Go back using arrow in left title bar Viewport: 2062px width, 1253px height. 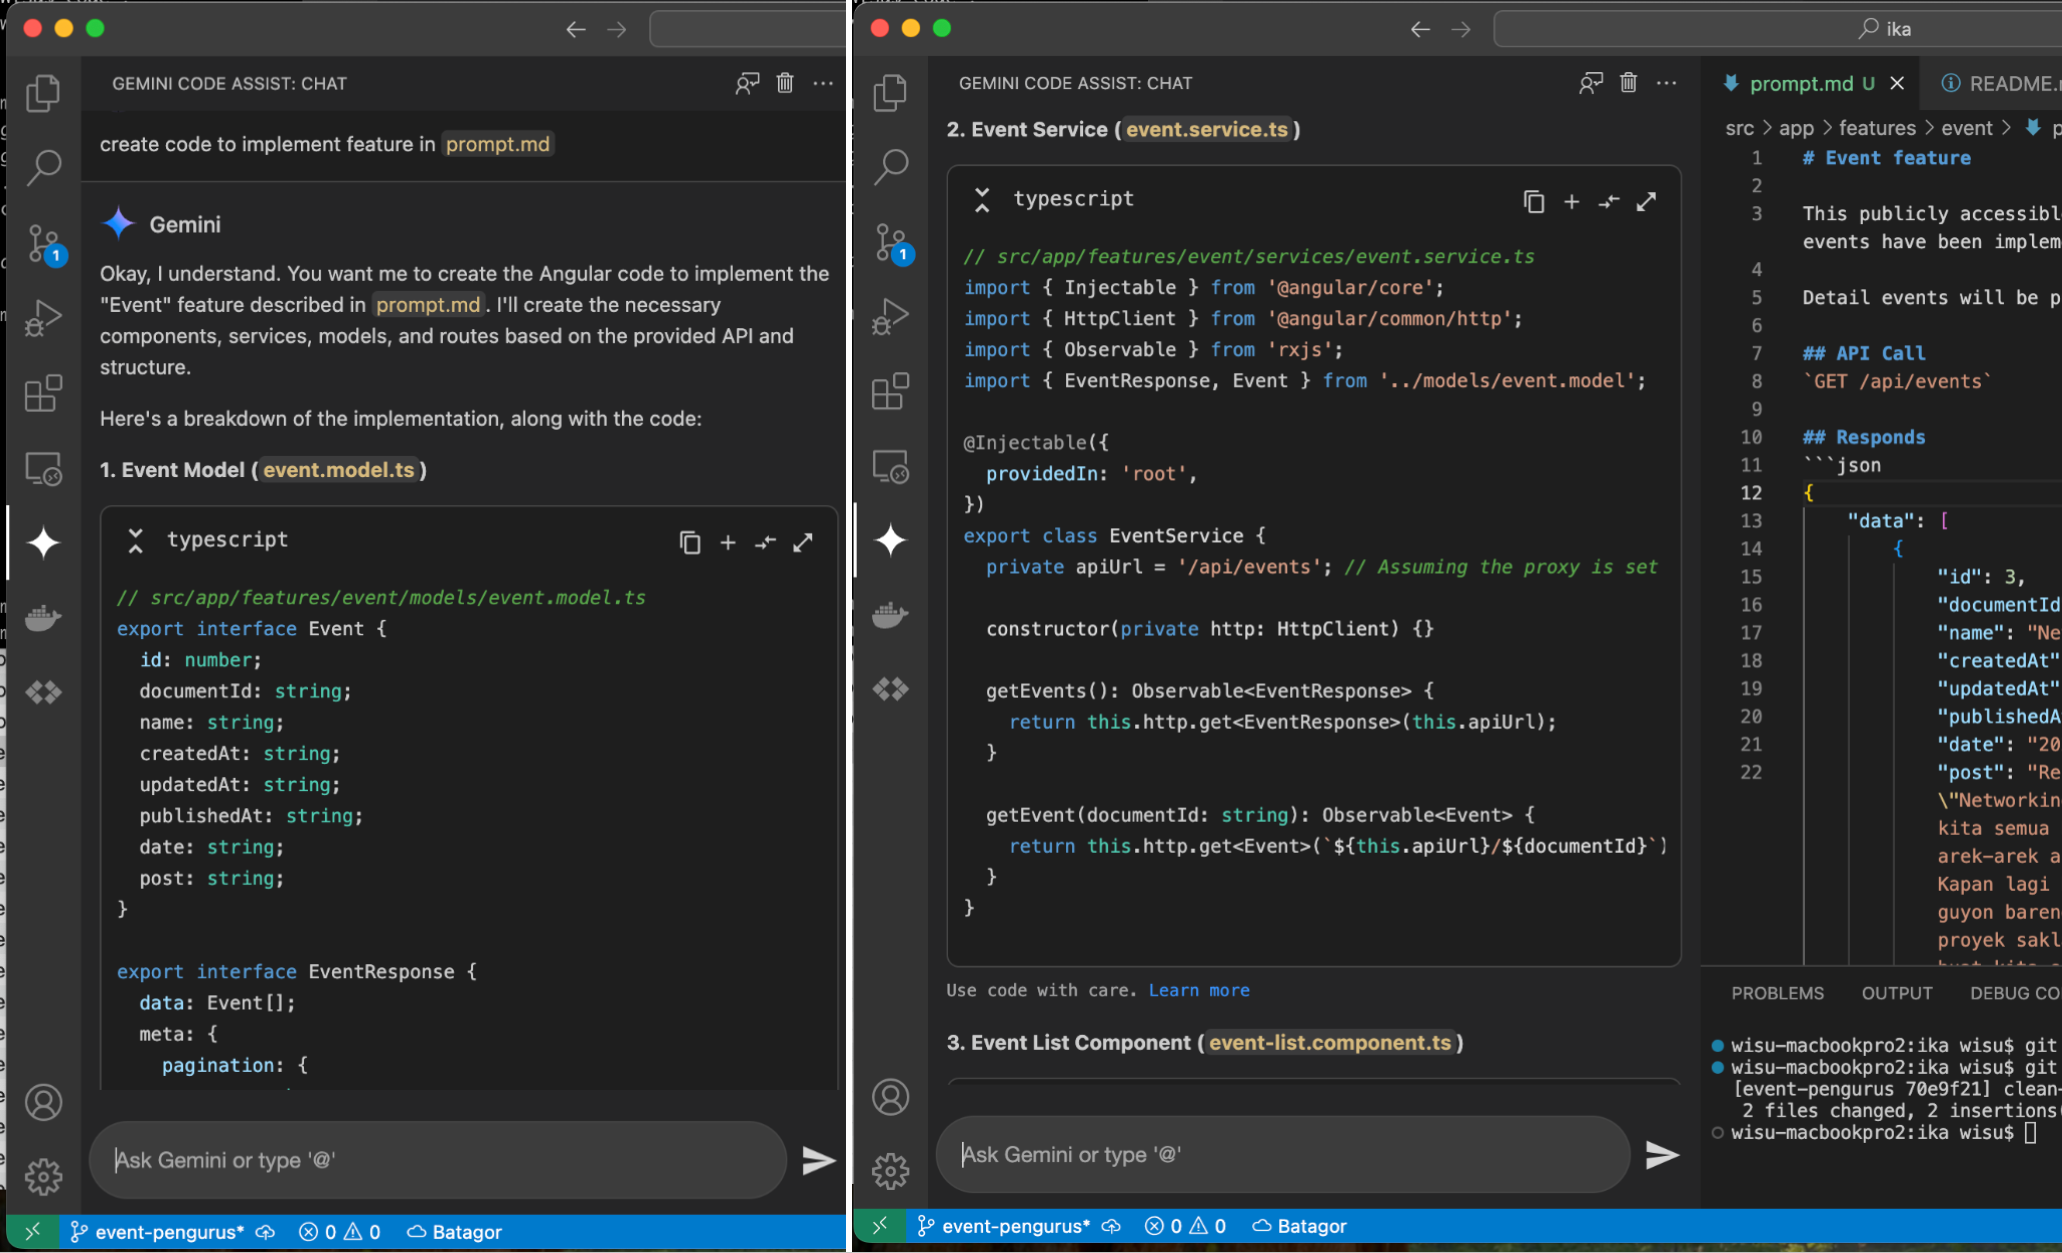tap(575, 29)
